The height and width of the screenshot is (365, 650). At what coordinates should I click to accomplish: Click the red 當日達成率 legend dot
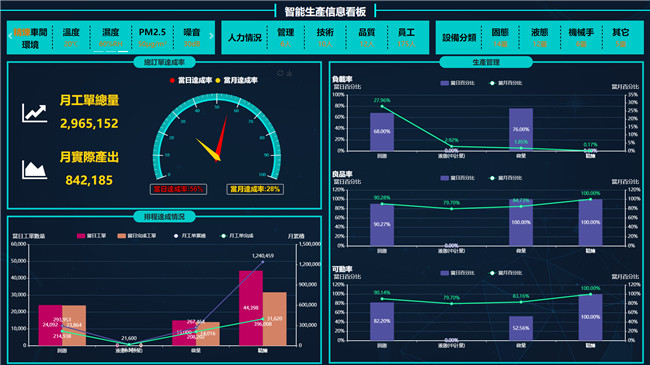tap(172, 80)
